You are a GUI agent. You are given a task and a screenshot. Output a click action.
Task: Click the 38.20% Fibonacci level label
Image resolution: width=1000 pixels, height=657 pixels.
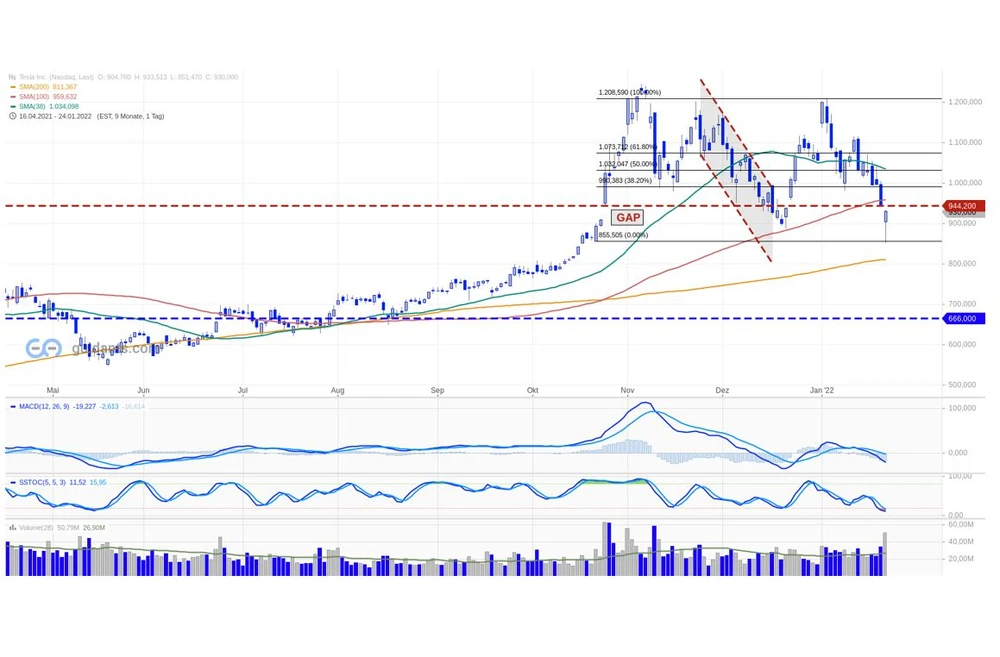625,181
